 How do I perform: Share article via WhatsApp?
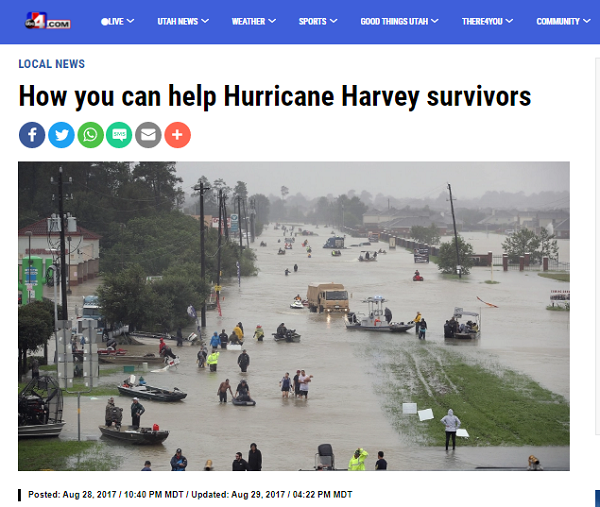coord(90,135)
